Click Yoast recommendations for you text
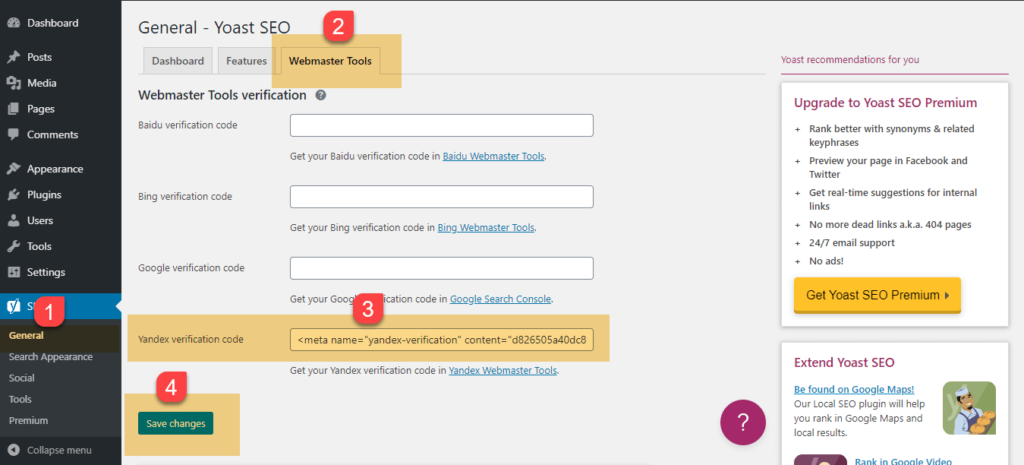 (x=850, y=59)
